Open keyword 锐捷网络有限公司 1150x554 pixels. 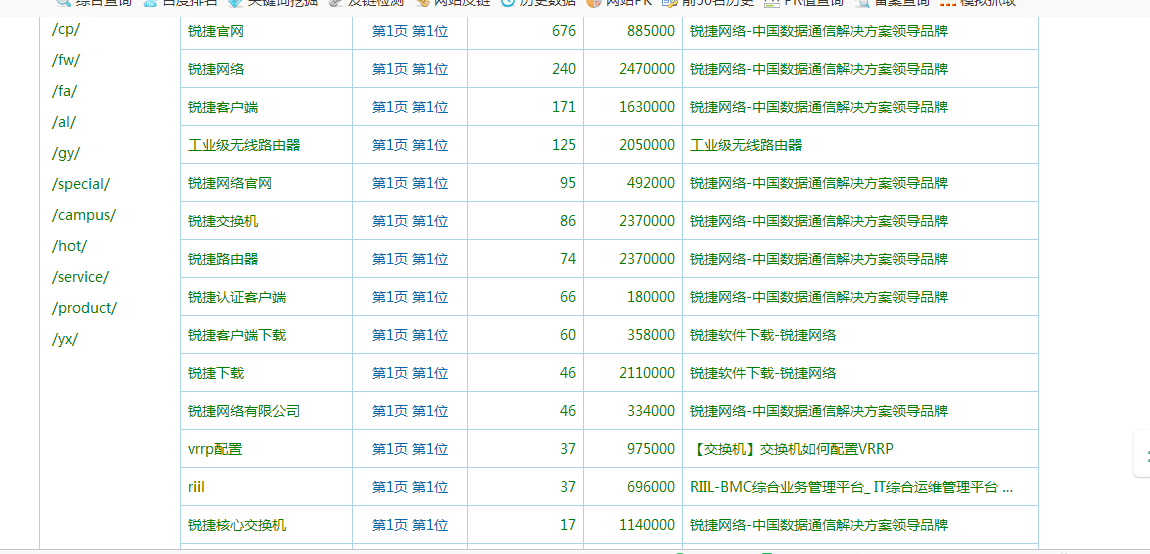click(244, 411)
